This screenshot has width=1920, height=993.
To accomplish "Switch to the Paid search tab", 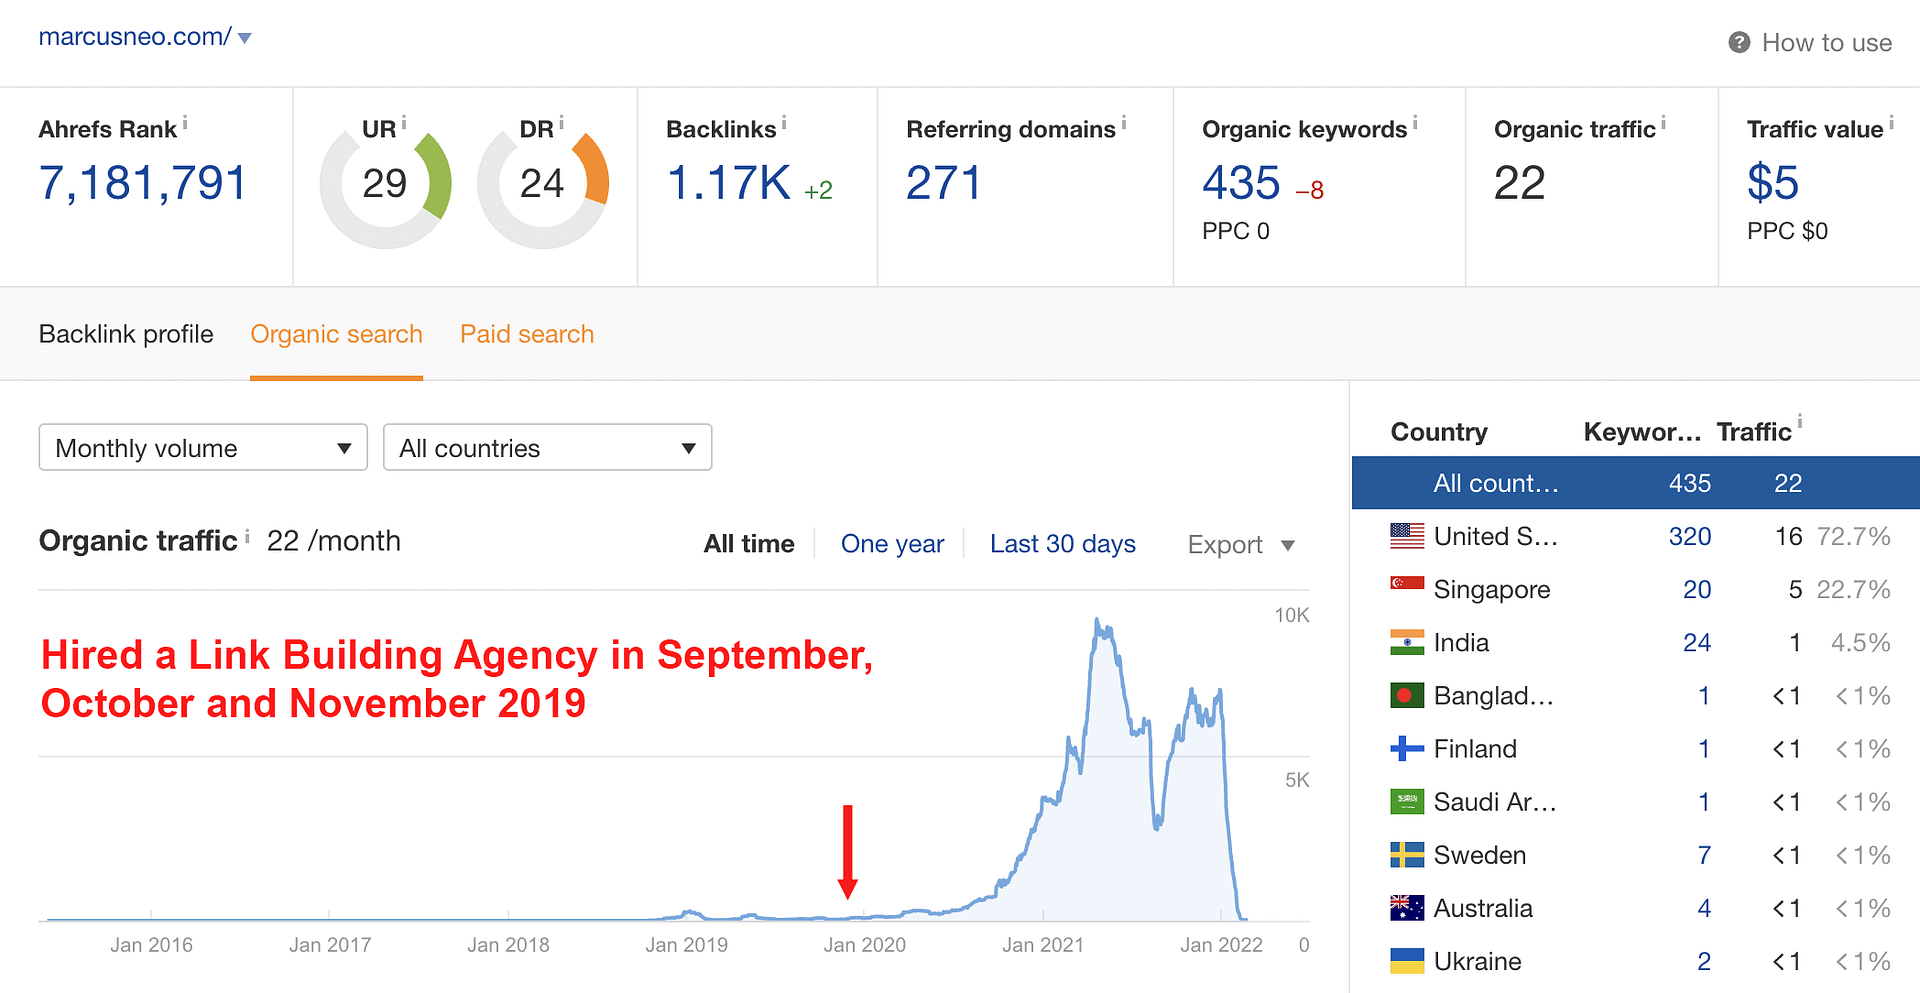I will 527,334.
